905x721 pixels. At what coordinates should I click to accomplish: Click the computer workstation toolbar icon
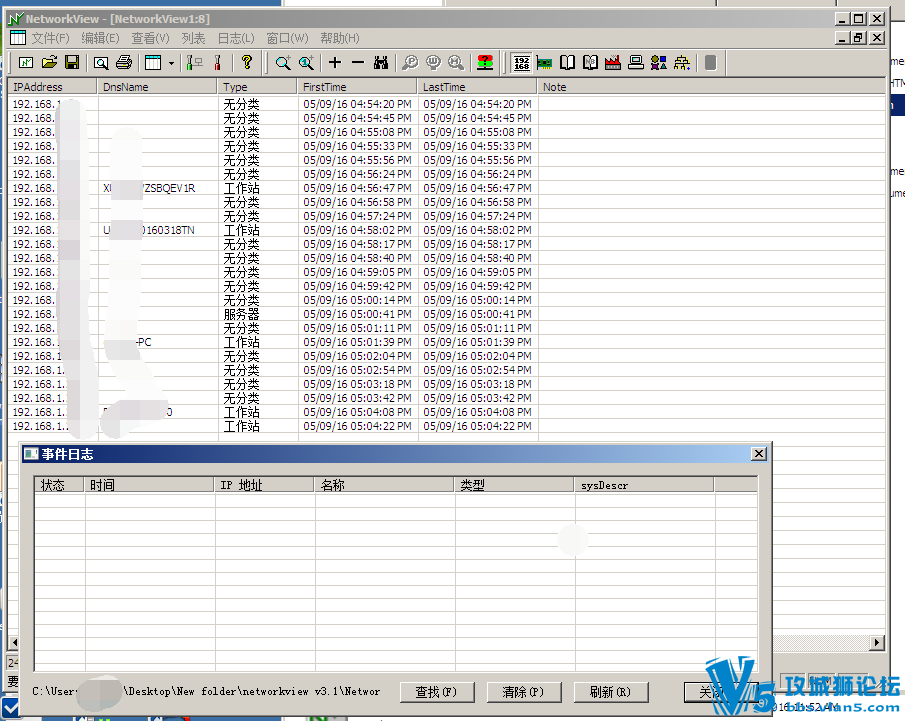tap(636, 62)
